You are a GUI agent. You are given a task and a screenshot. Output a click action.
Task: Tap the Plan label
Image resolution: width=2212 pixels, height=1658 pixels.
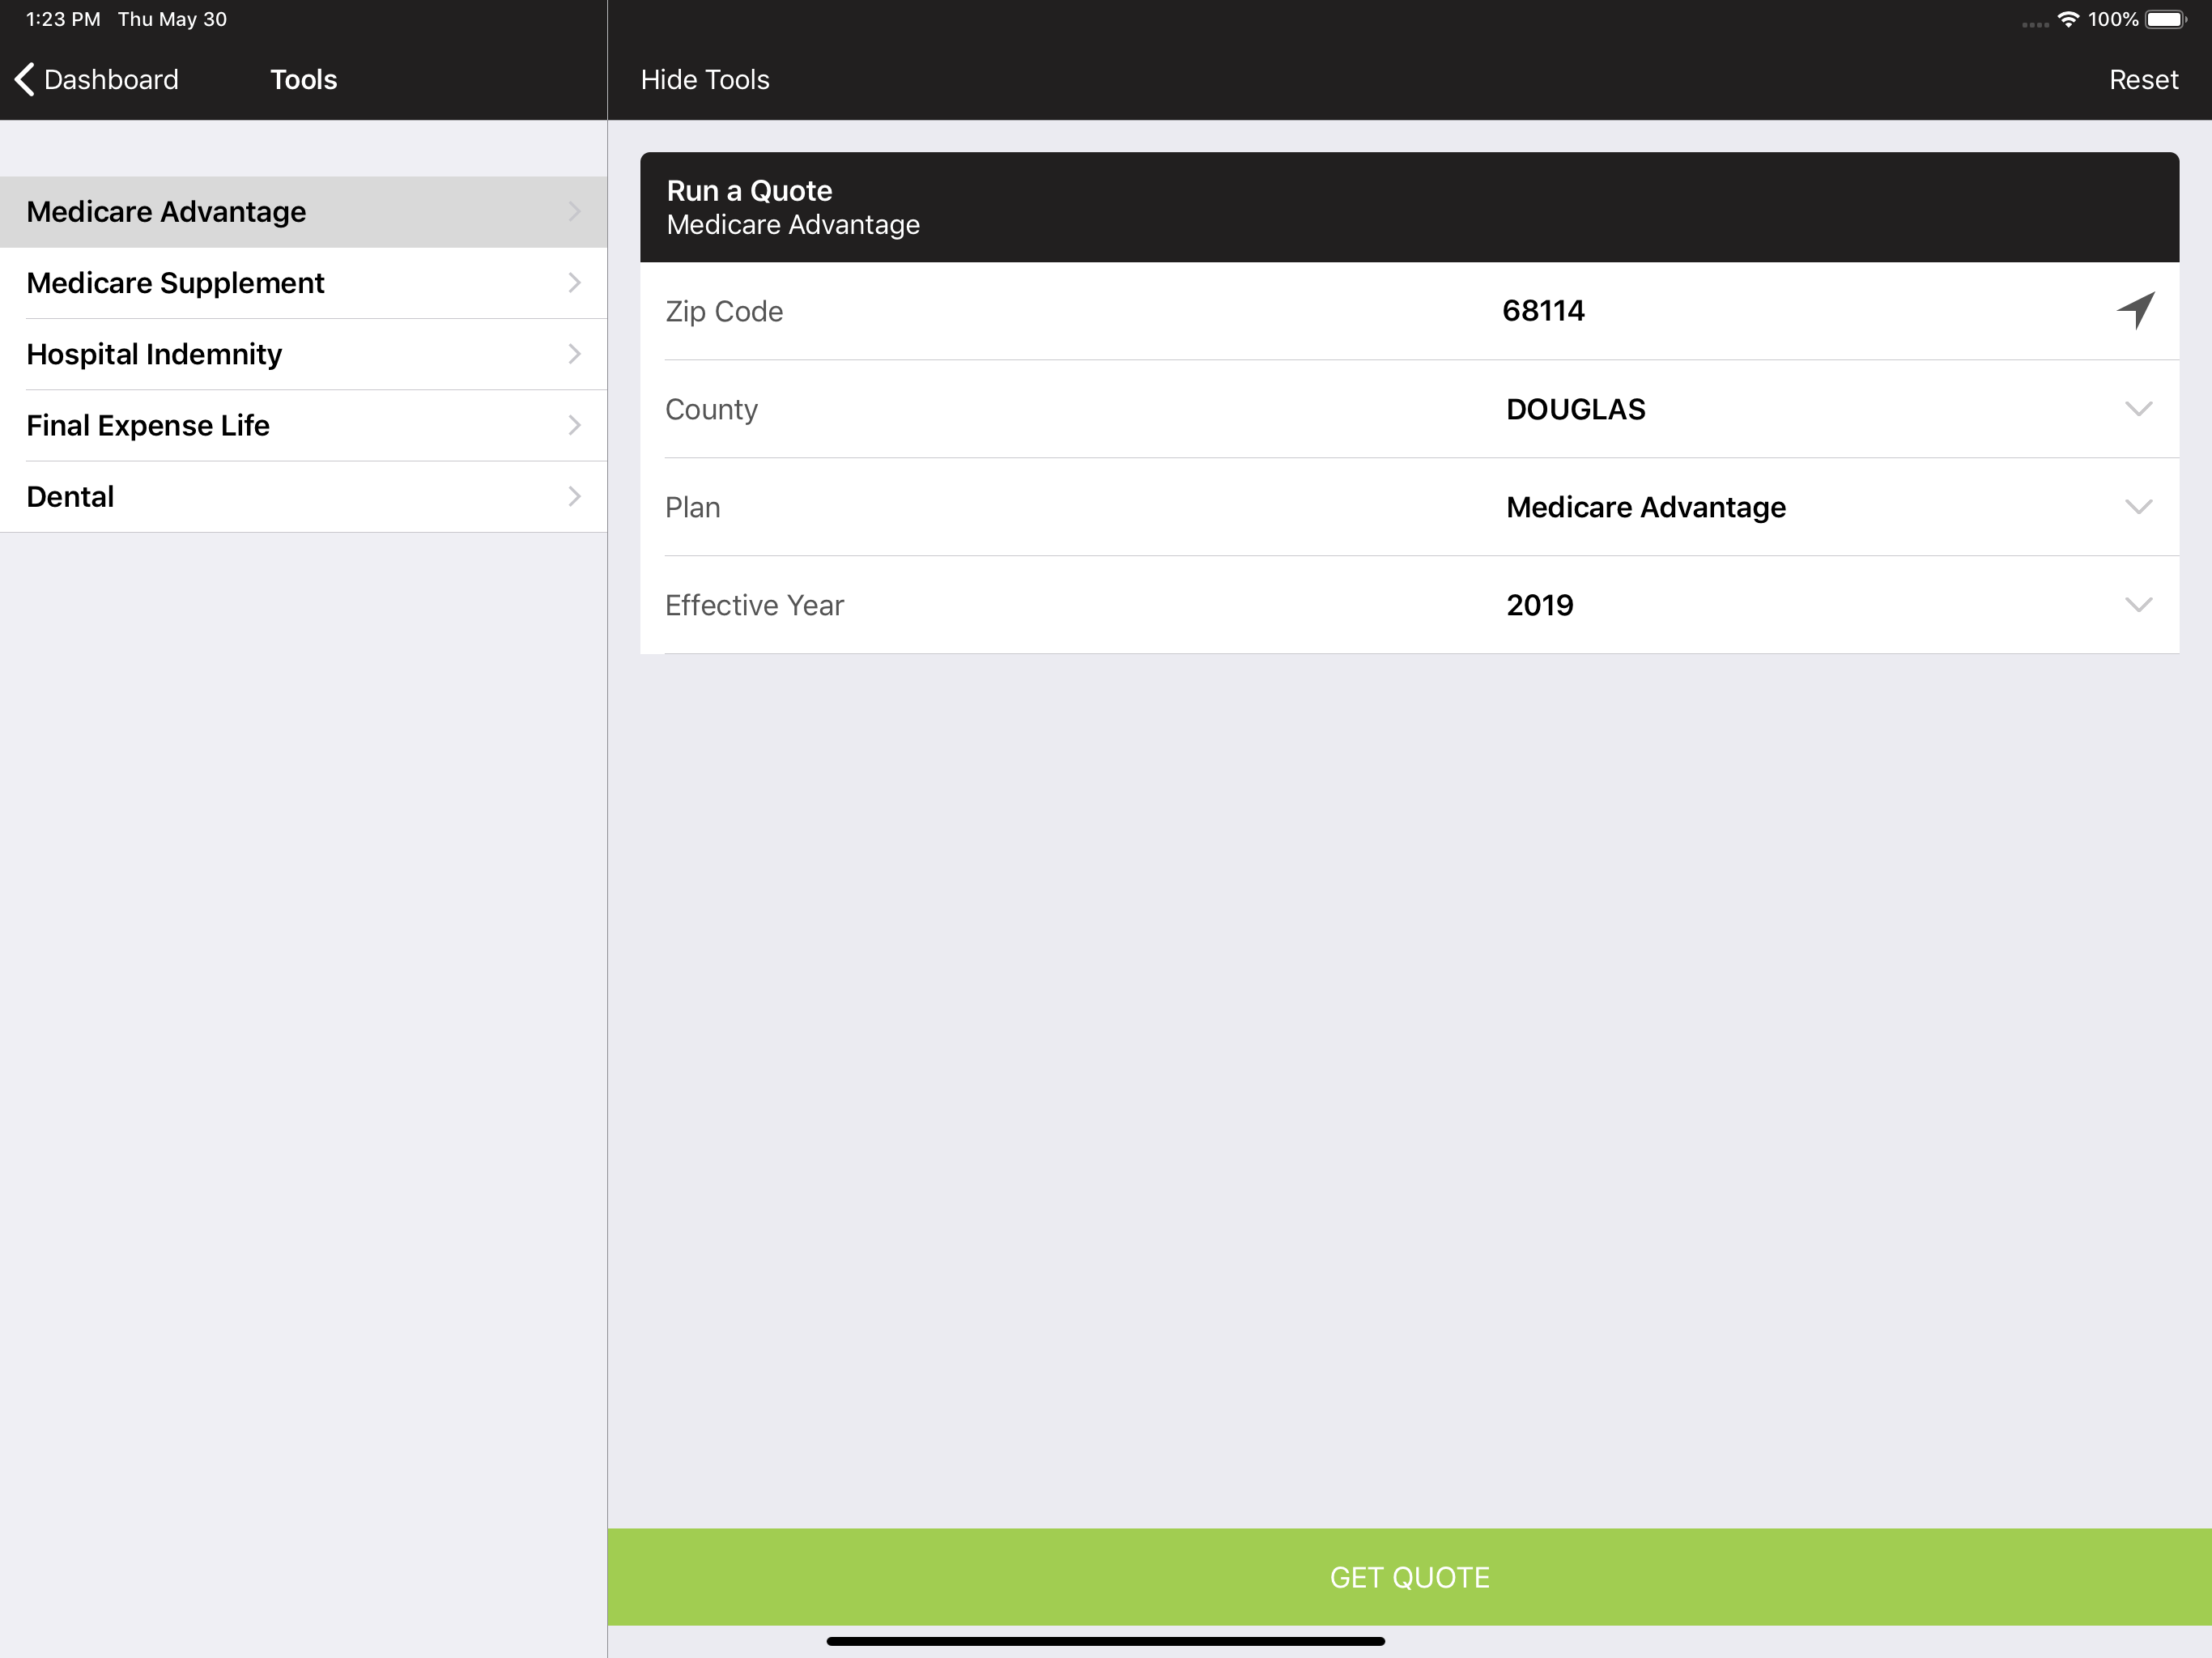[692, 507]
